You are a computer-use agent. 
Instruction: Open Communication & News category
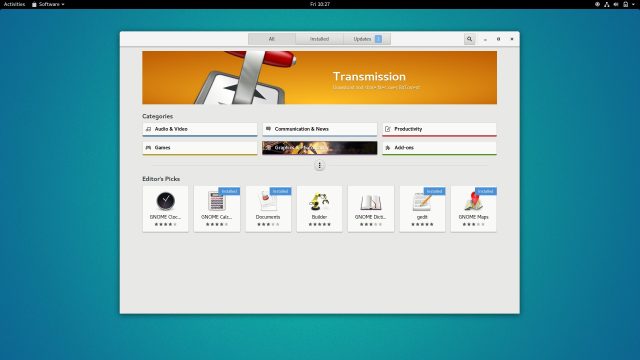coord(320,129)
